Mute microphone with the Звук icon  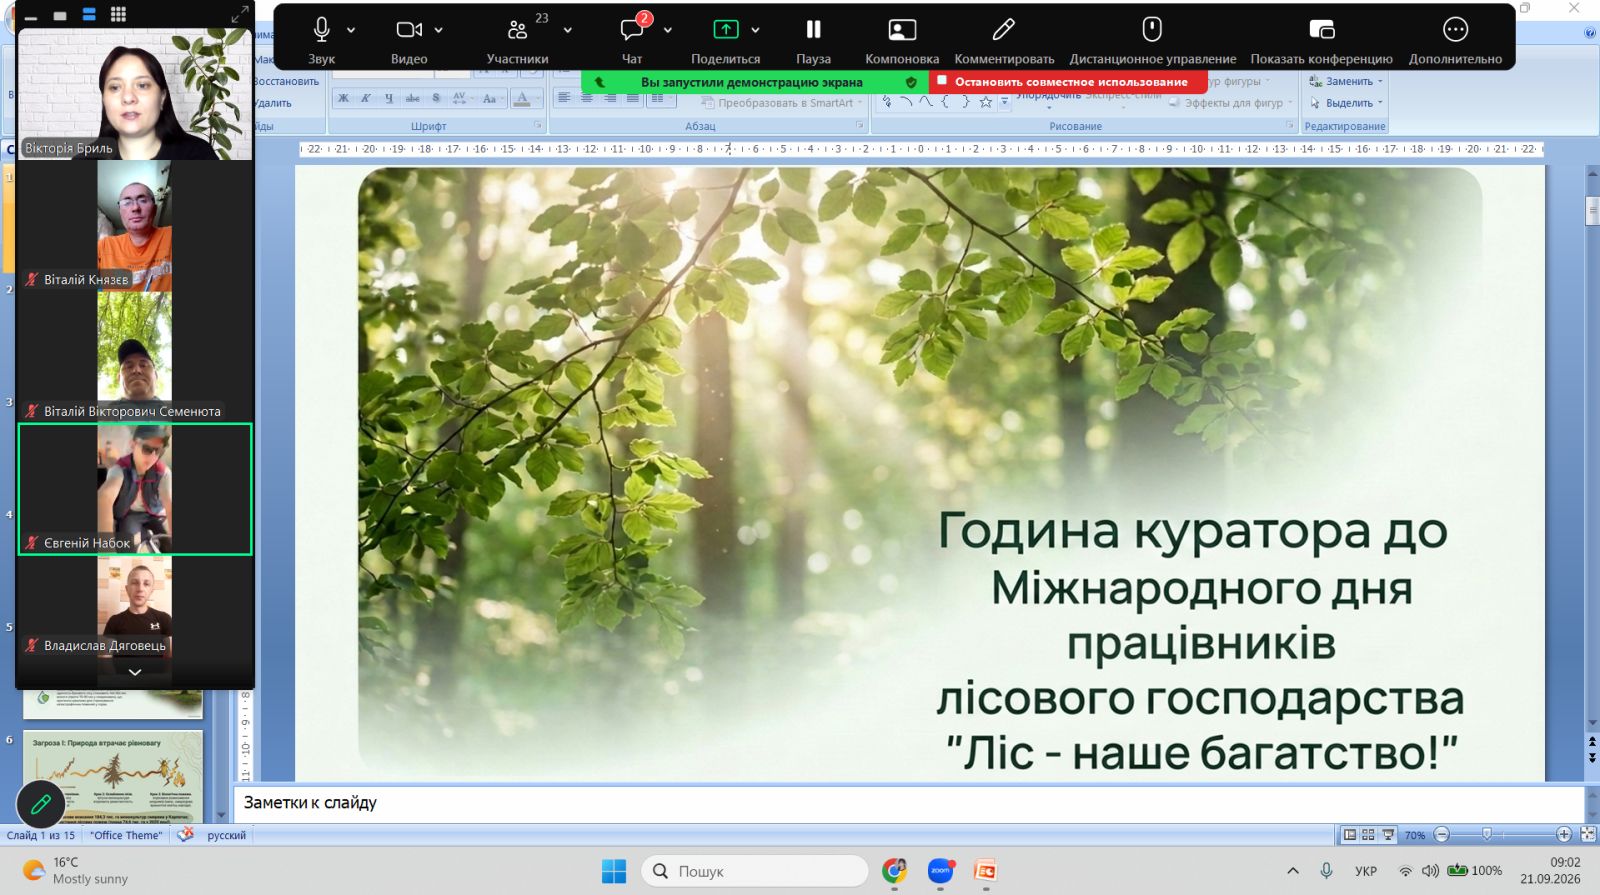(321, 30)
